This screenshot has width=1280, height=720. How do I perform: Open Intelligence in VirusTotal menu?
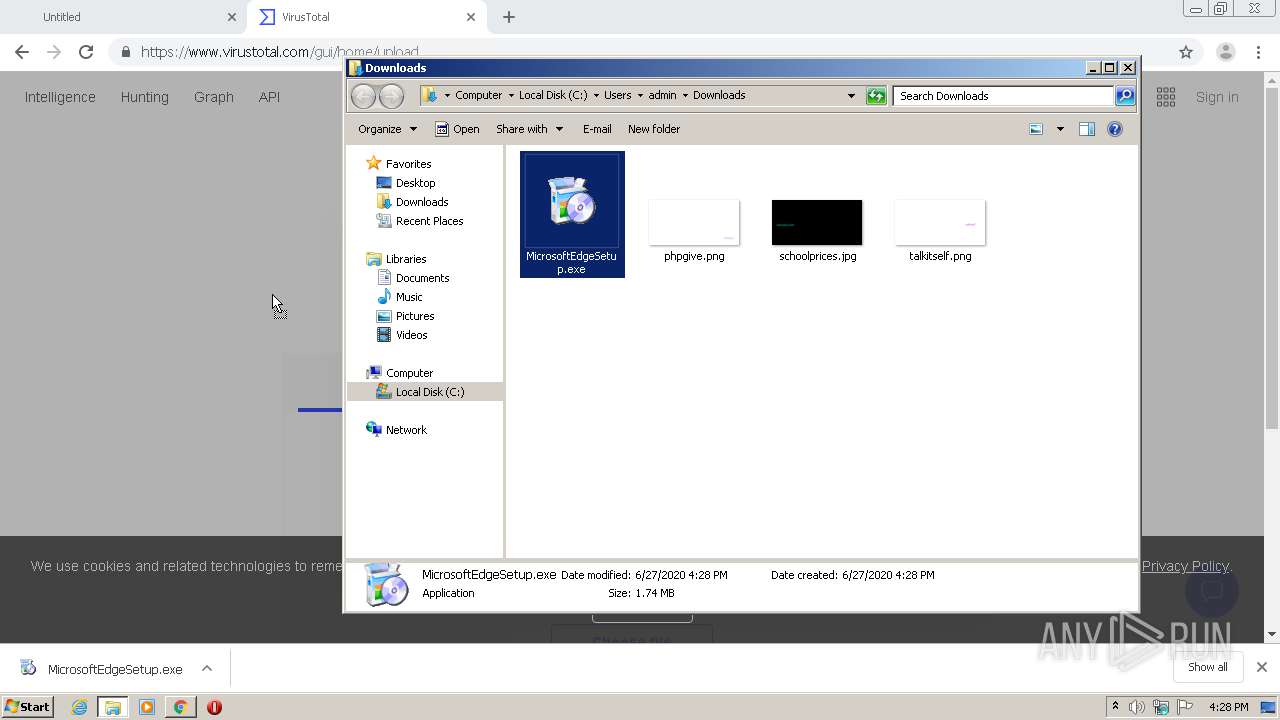click(60, 97)
